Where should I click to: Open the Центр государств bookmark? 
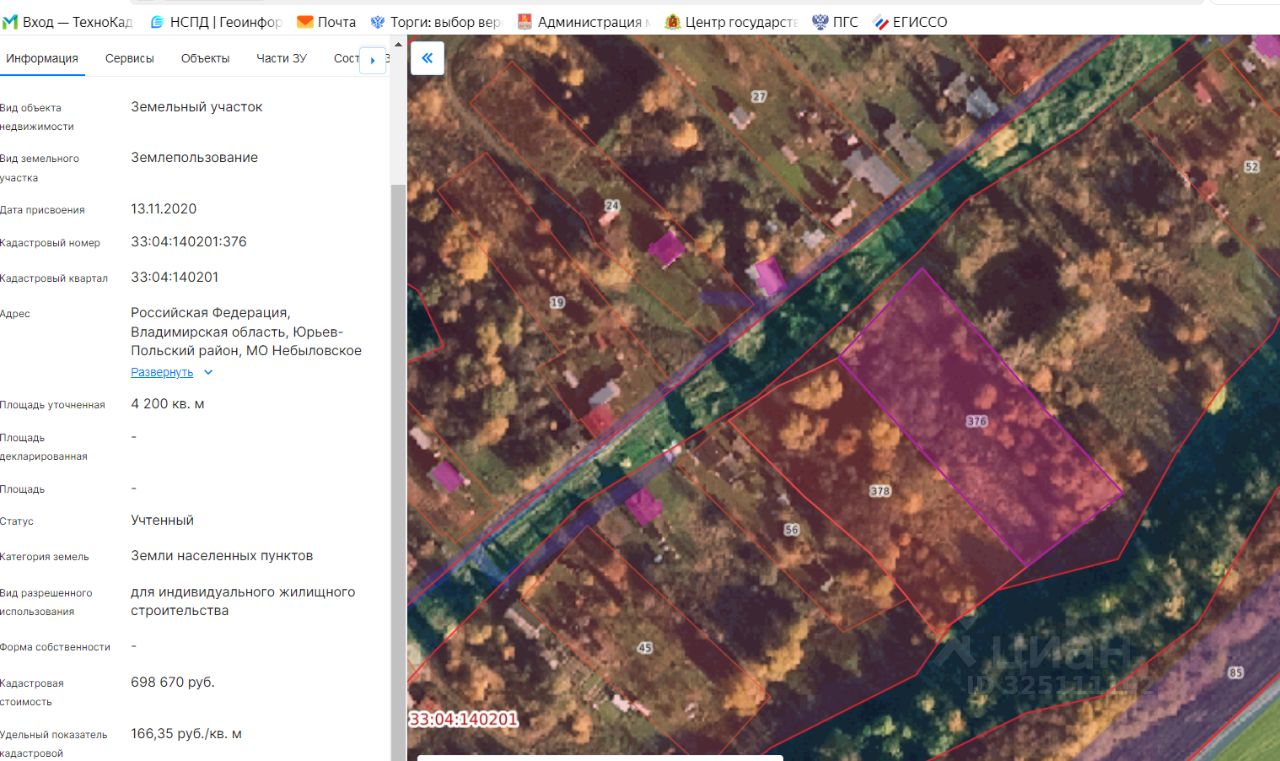click(x=731, y=22)
